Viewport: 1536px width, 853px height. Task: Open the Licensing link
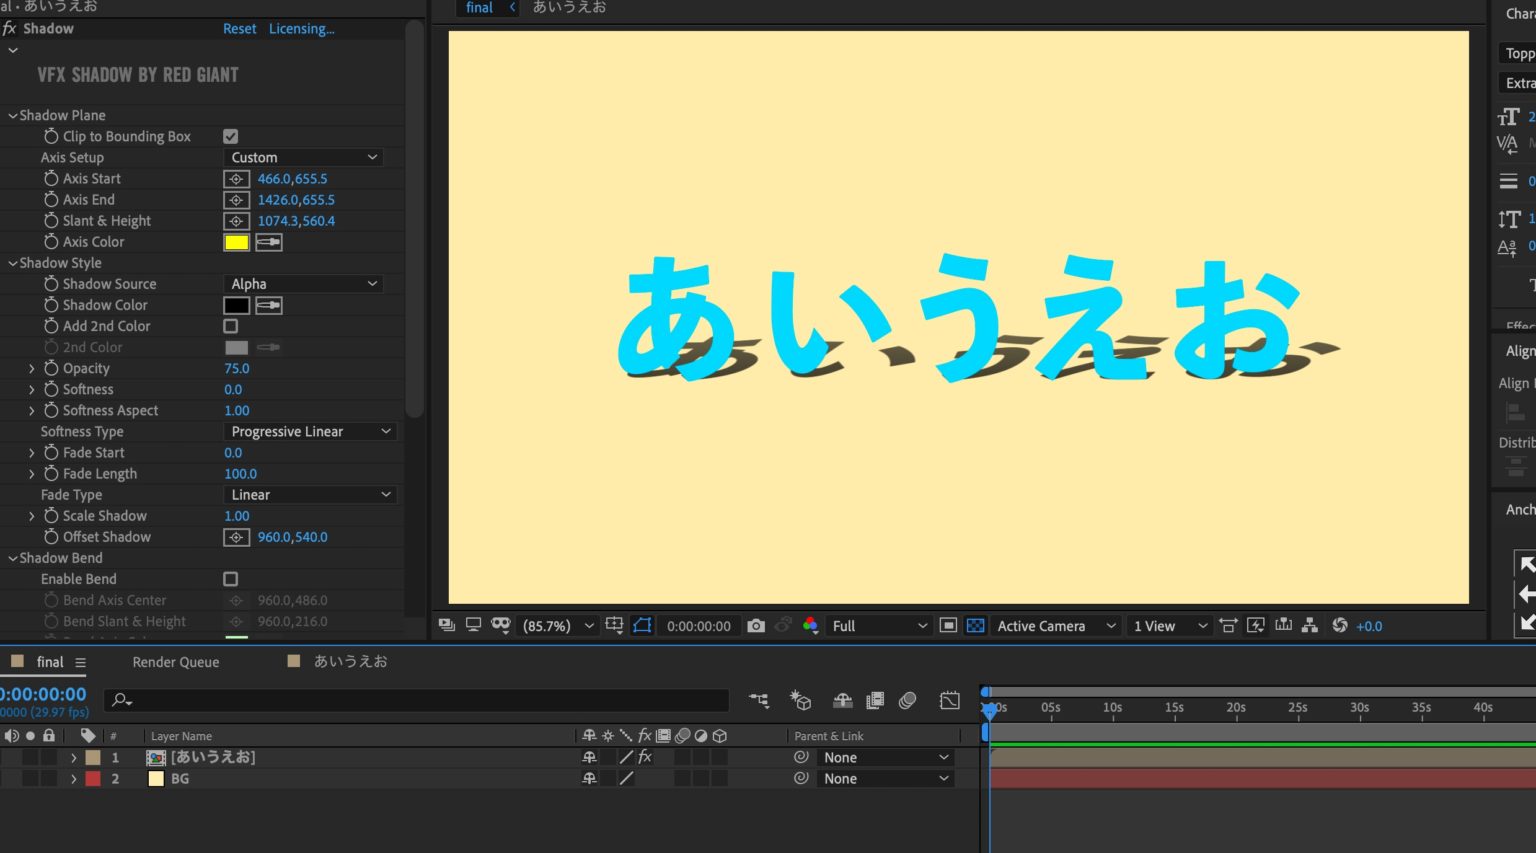(x=301, y=28)
